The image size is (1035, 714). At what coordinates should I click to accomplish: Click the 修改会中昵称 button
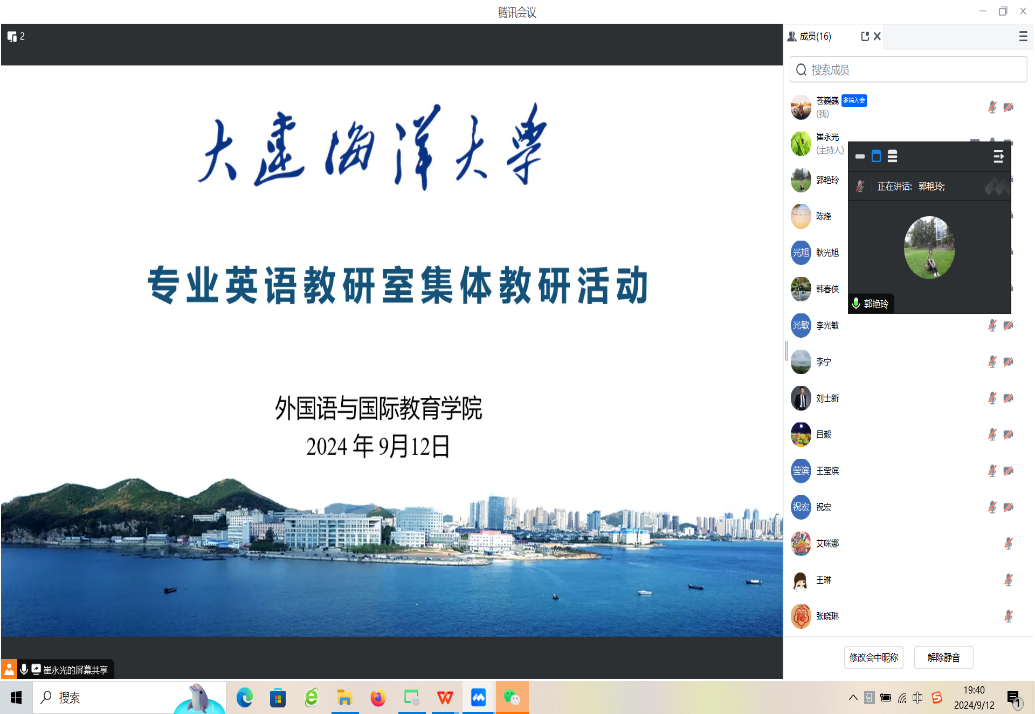pos(874,657)
